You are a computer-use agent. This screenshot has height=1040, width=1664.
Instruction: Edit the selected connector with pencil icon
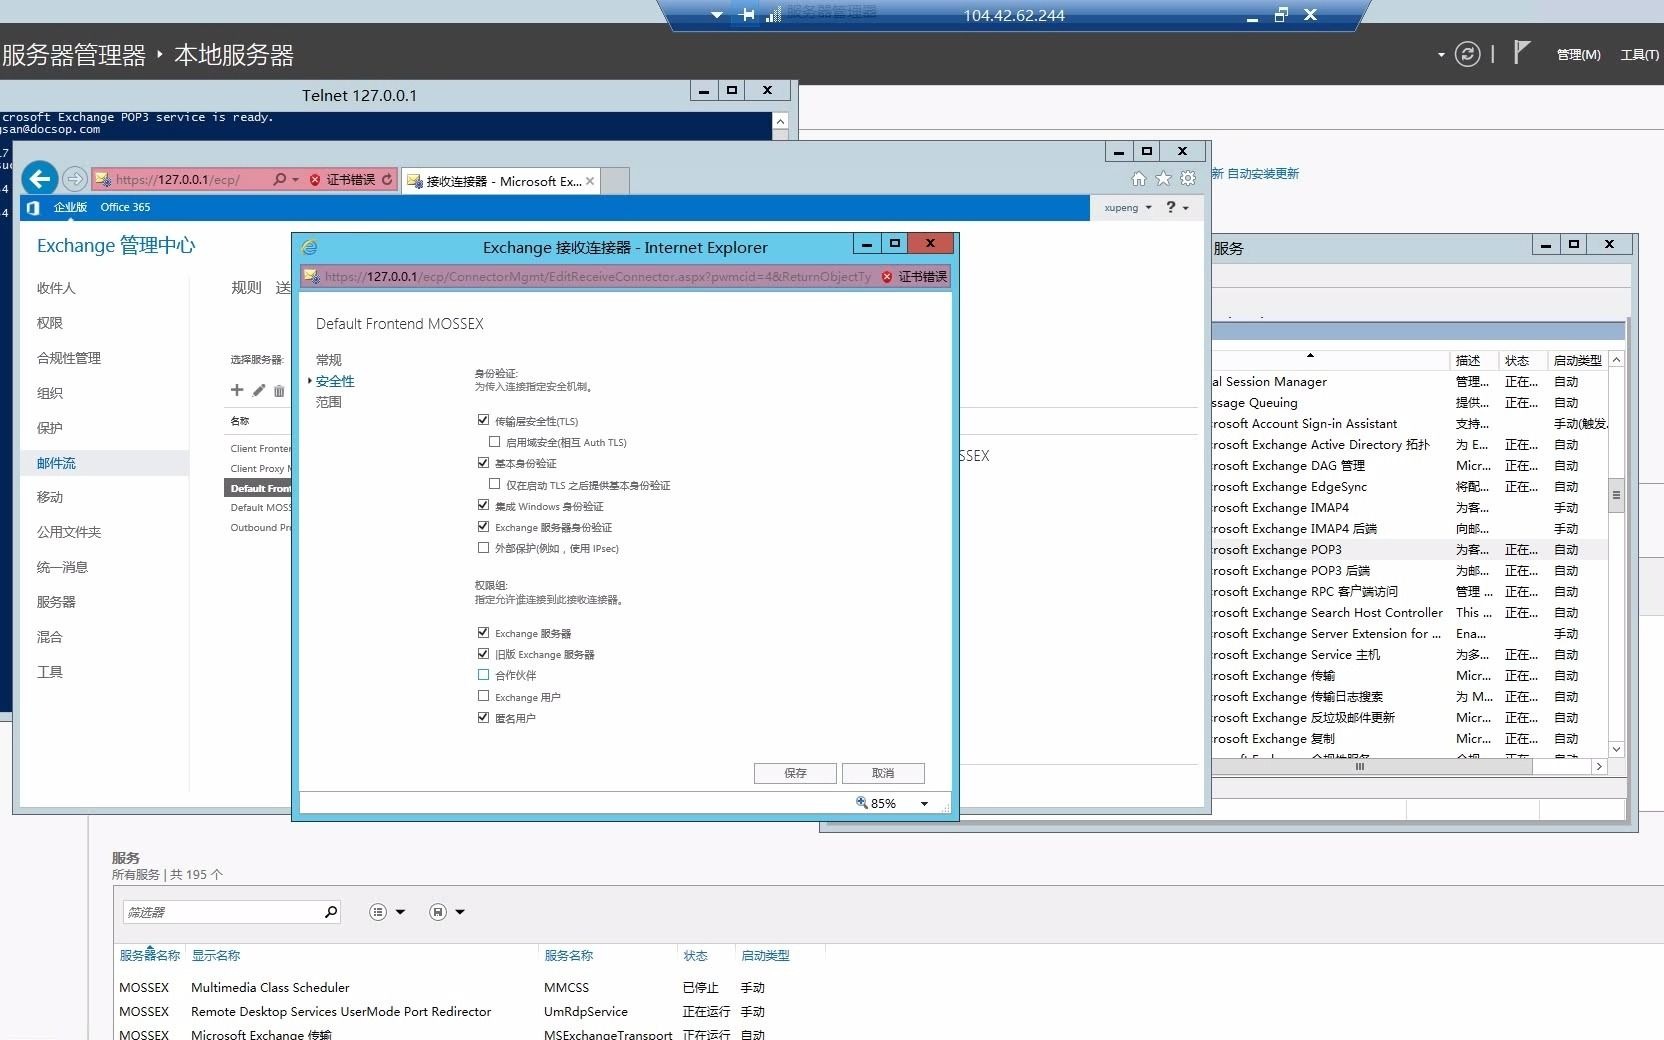259,390
